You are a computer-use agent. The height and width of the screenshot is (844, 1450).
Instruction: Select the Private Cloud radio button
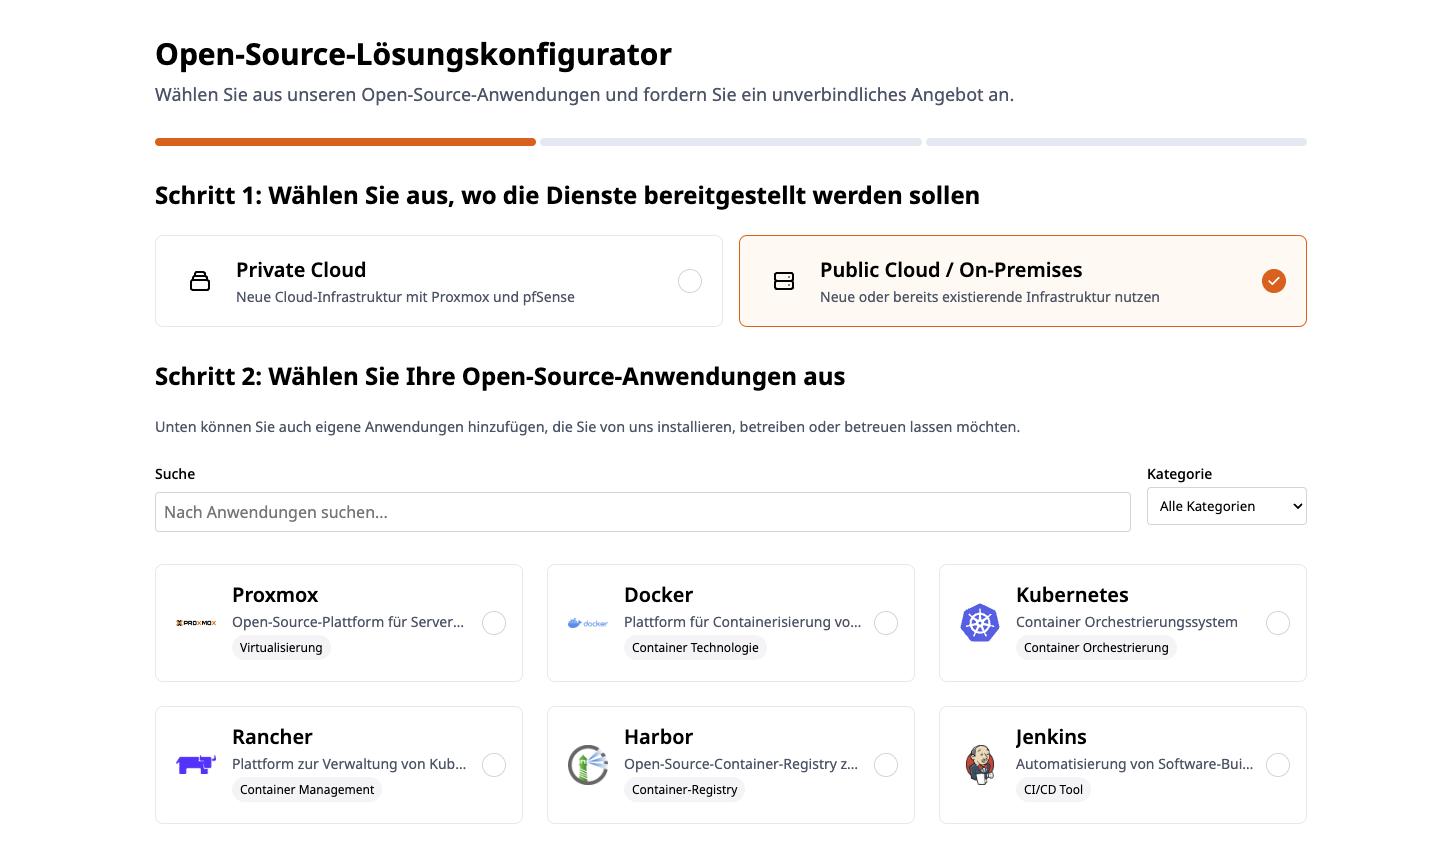pyautogui.click(x=690, y=281)
